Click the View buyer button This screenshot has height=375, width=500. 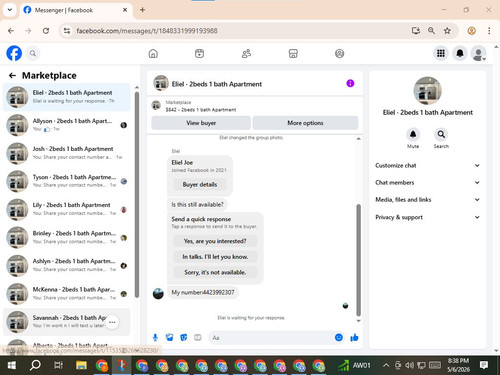201,123
